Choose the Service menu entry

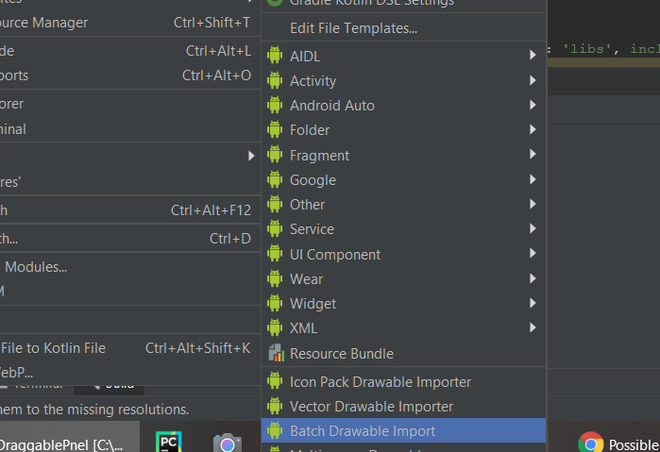click(312, 229)
